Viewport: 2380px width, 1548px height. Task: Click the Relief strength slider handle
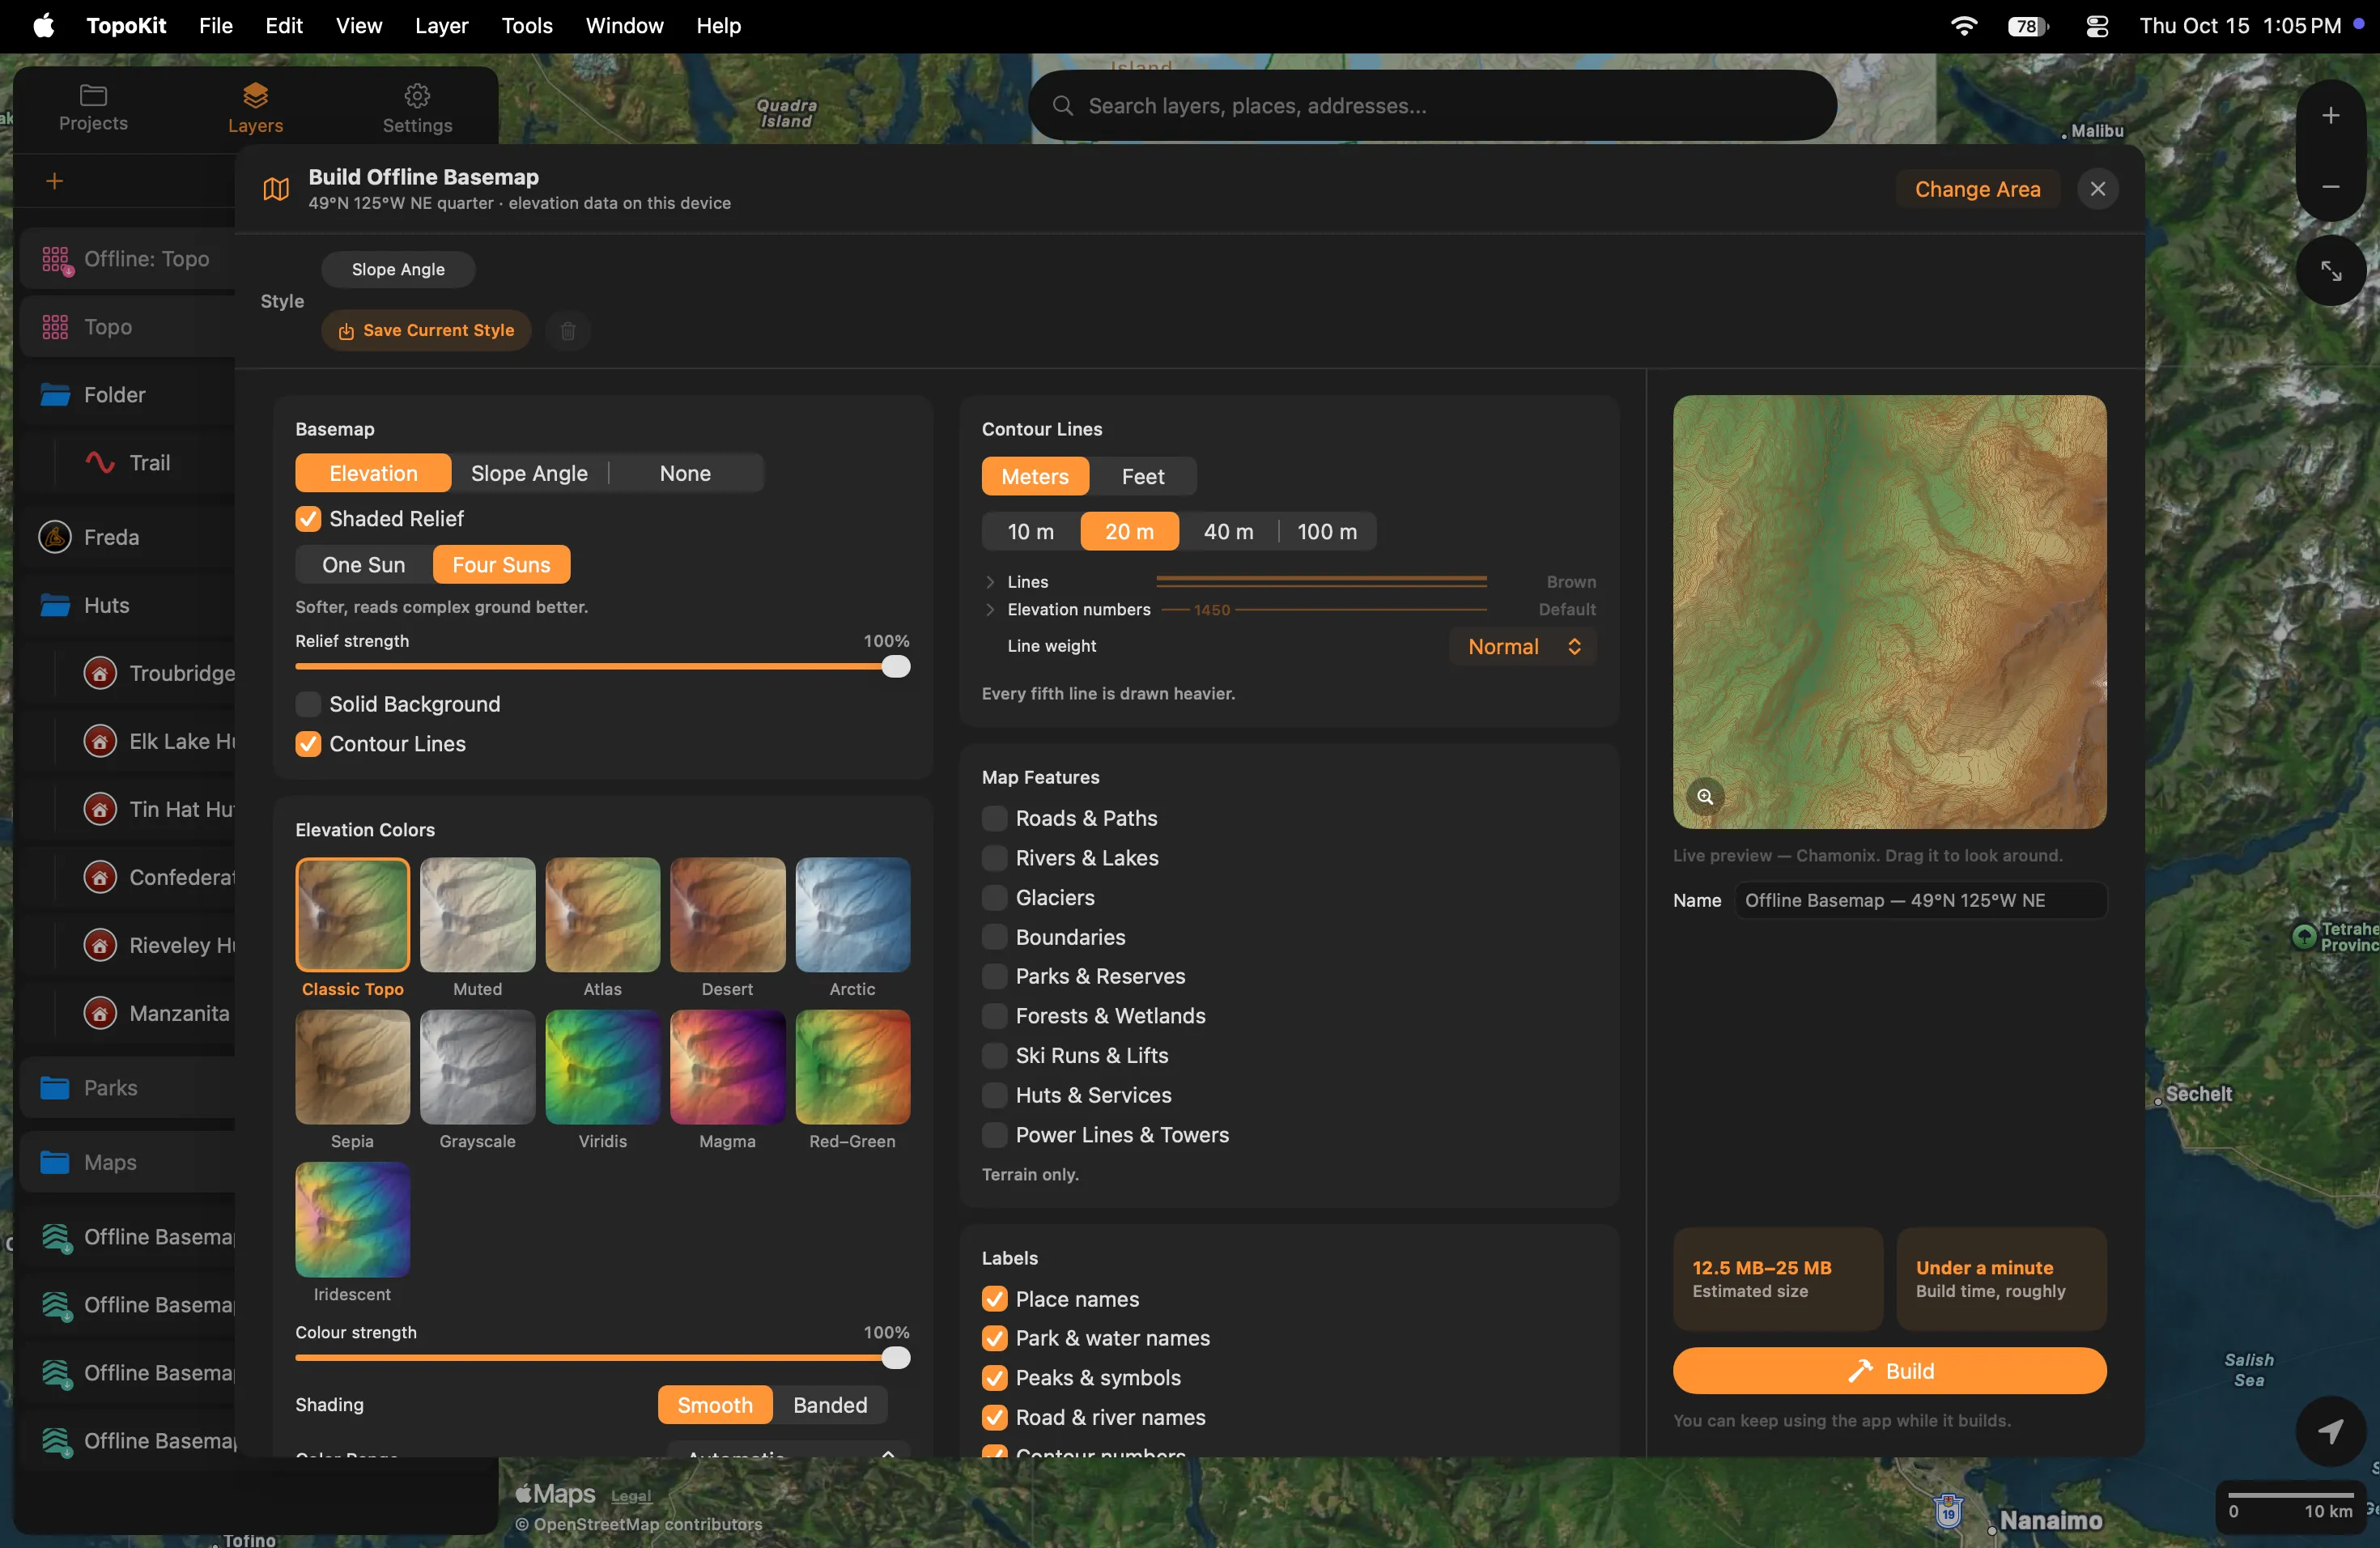(896, 667)
